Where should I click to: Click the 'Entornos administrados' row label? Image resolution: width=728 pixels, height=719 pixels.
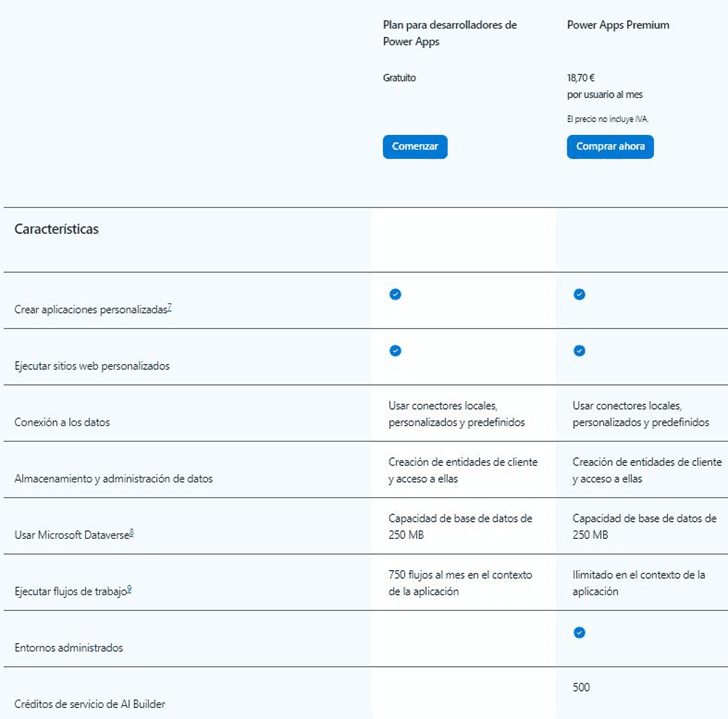(69, 648)
